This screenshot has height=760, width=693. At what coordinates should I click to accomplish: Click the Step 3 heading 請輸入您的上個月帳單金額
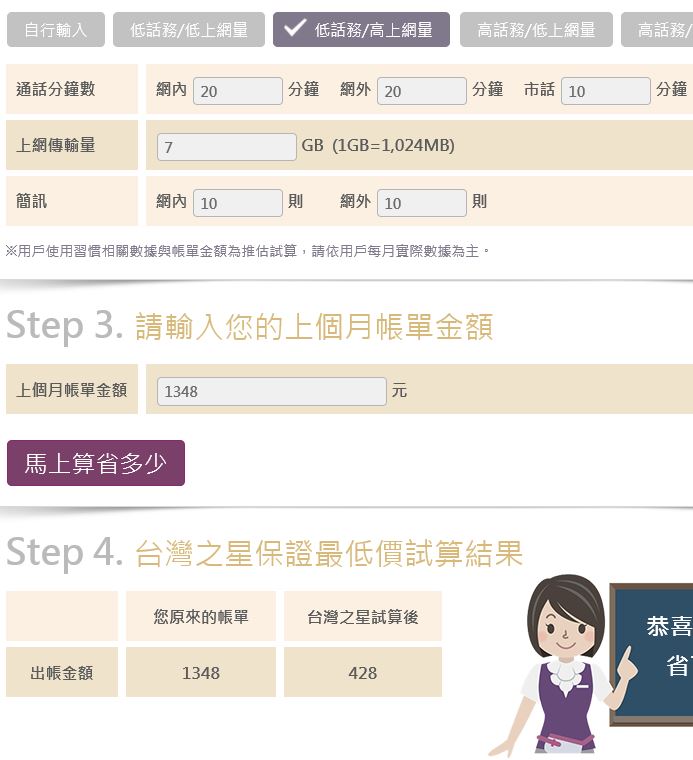314,326
